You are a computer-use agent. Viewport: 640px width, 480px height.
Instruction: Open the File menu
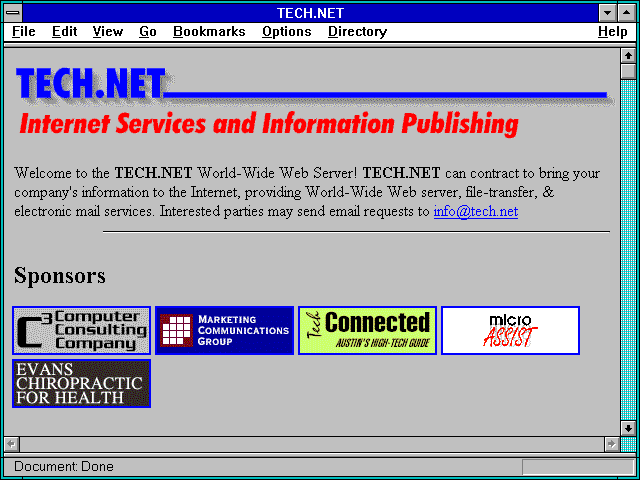coord(24,32)
